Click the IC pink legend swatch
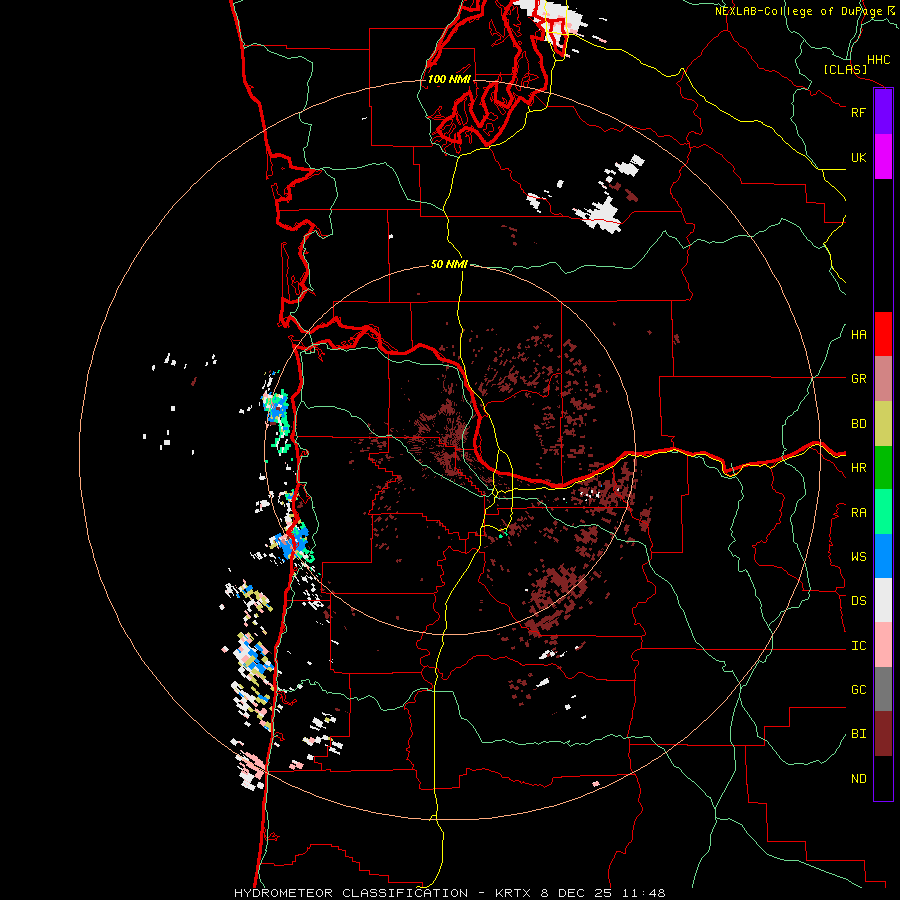Screen dimensions: 900x900 tap(883, 645)
